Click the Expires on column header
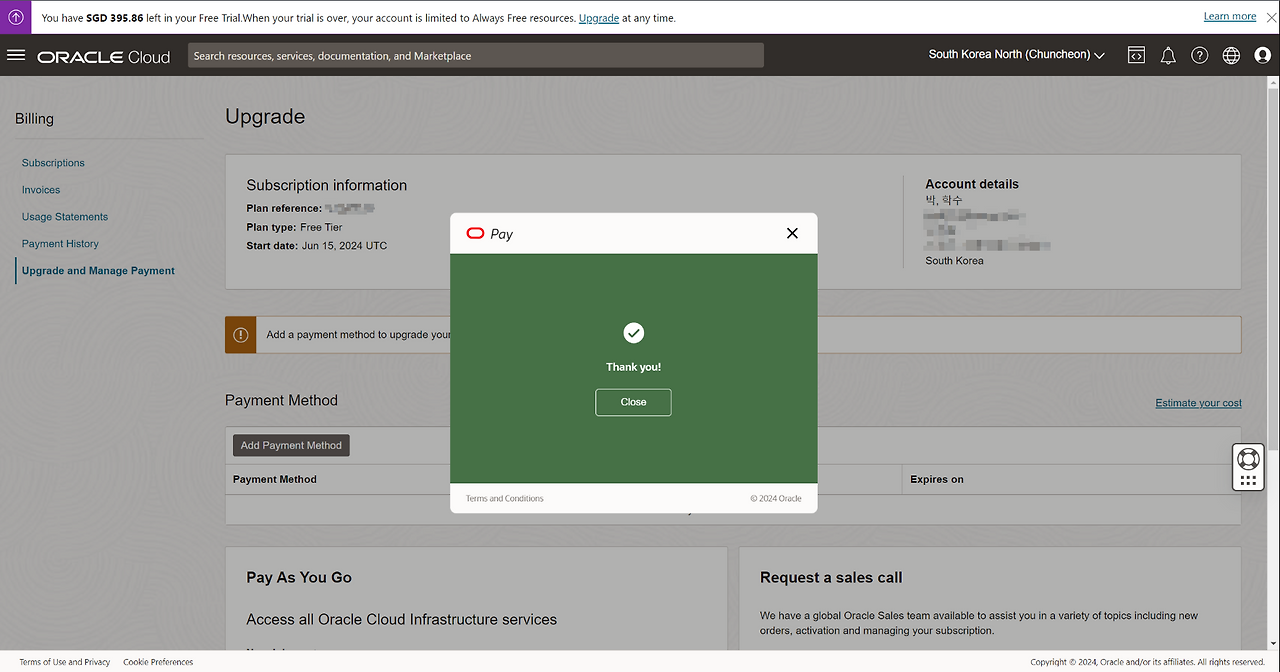Viewport: 1280px width, 672px height. tap(937, 480)
